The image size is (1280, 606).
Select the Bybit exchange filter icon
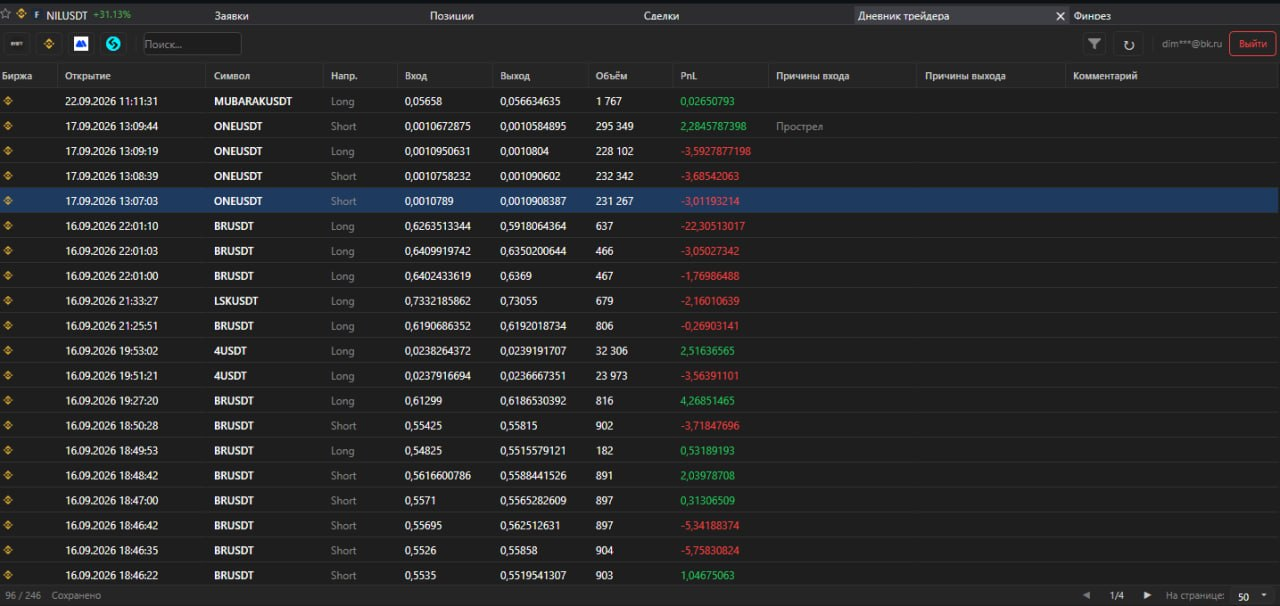[17, 44]
